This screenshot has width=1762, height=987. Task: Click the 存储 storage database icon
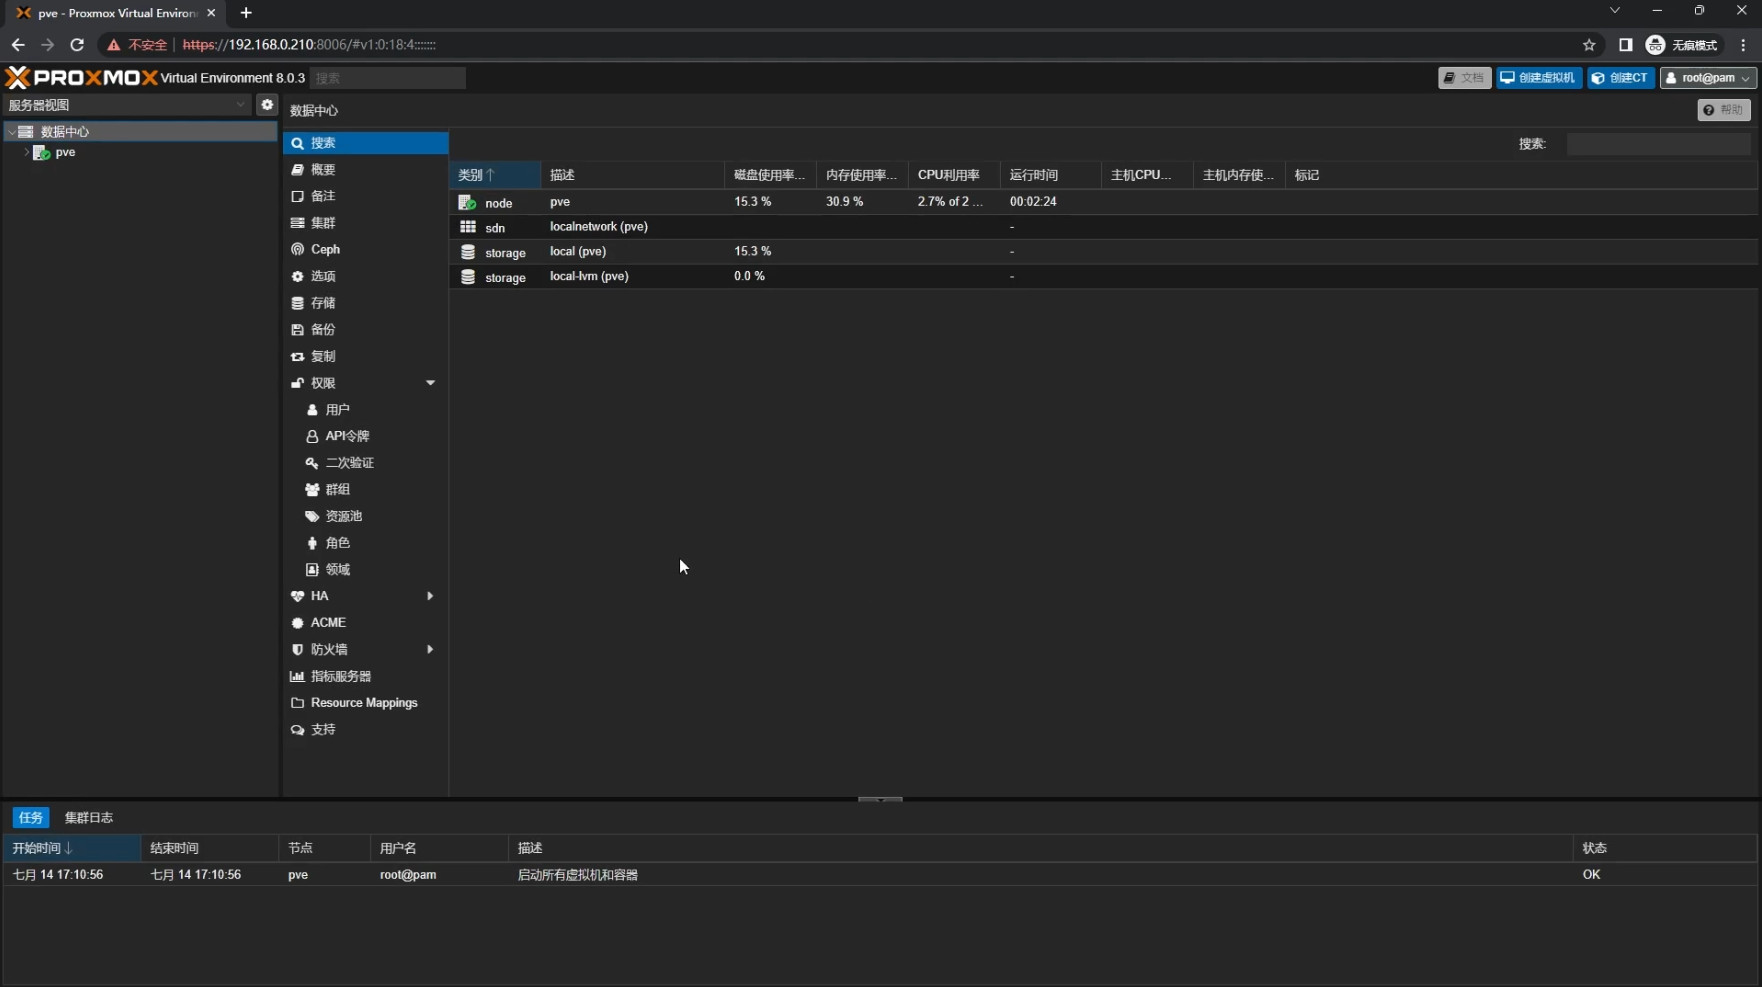click(297, 303)
